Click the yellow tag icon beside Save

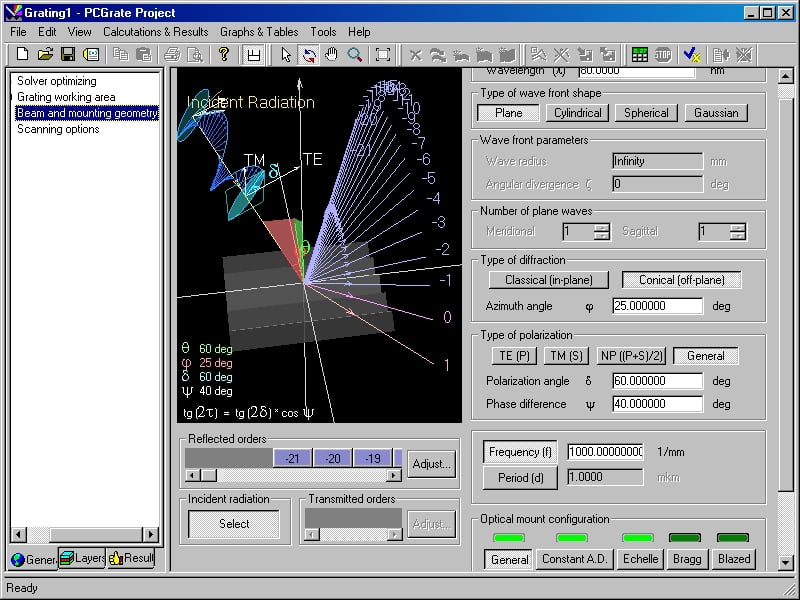click(91, 54)
